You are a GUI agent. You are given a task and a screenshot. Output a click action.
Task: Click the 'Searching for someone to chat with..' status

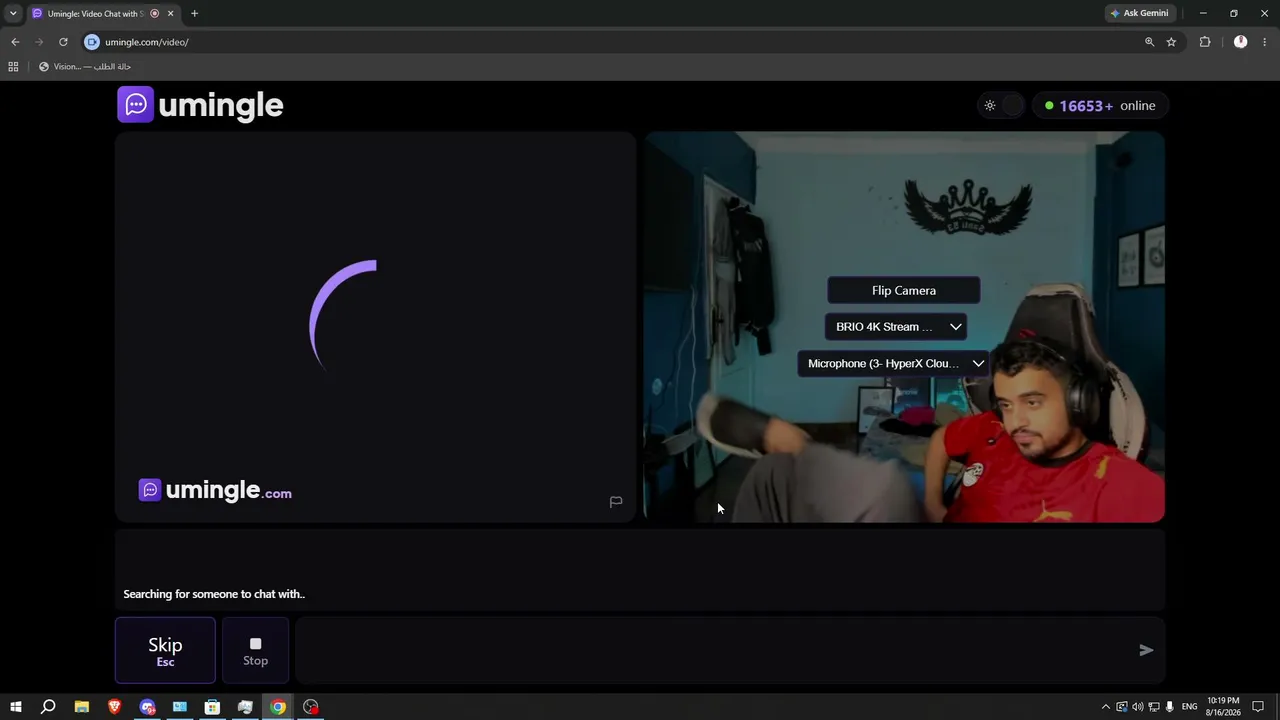[x=214, y=594]
